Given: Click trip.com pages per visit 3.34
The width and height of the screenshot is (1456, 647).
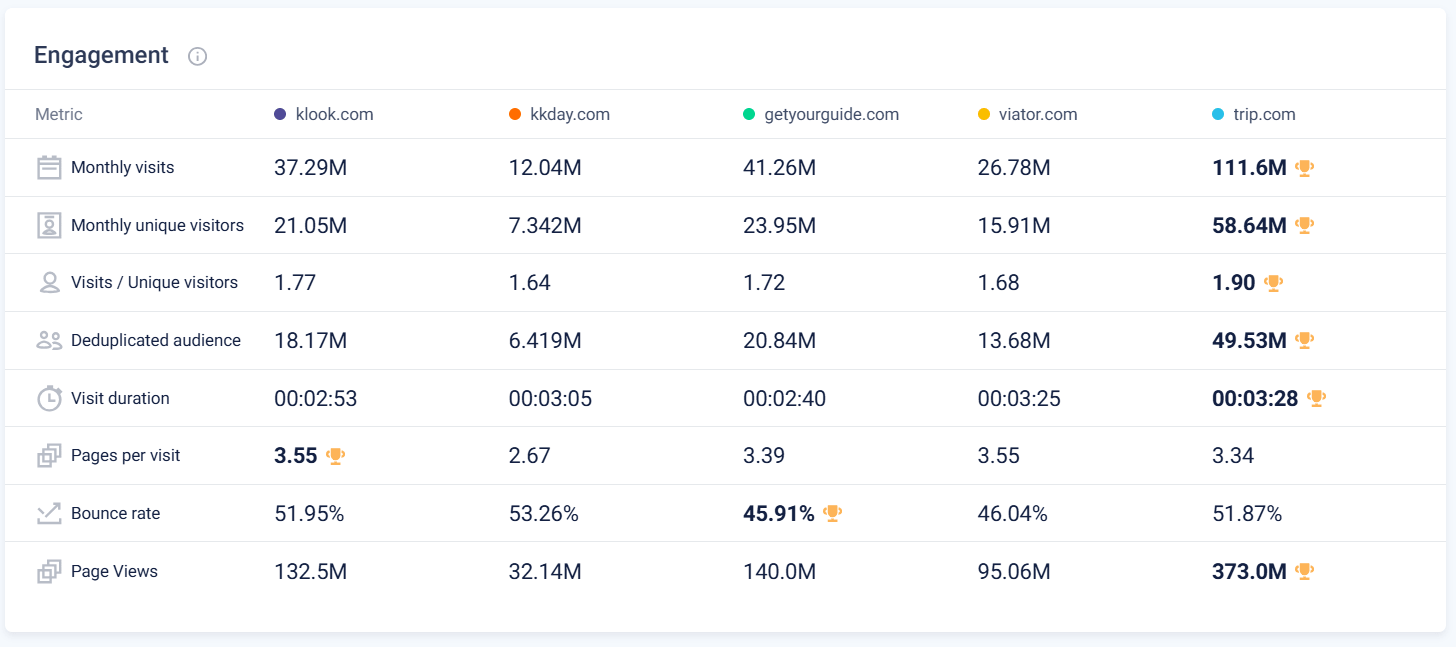Looking at the screenshot, I should [x=1233, y=456].
